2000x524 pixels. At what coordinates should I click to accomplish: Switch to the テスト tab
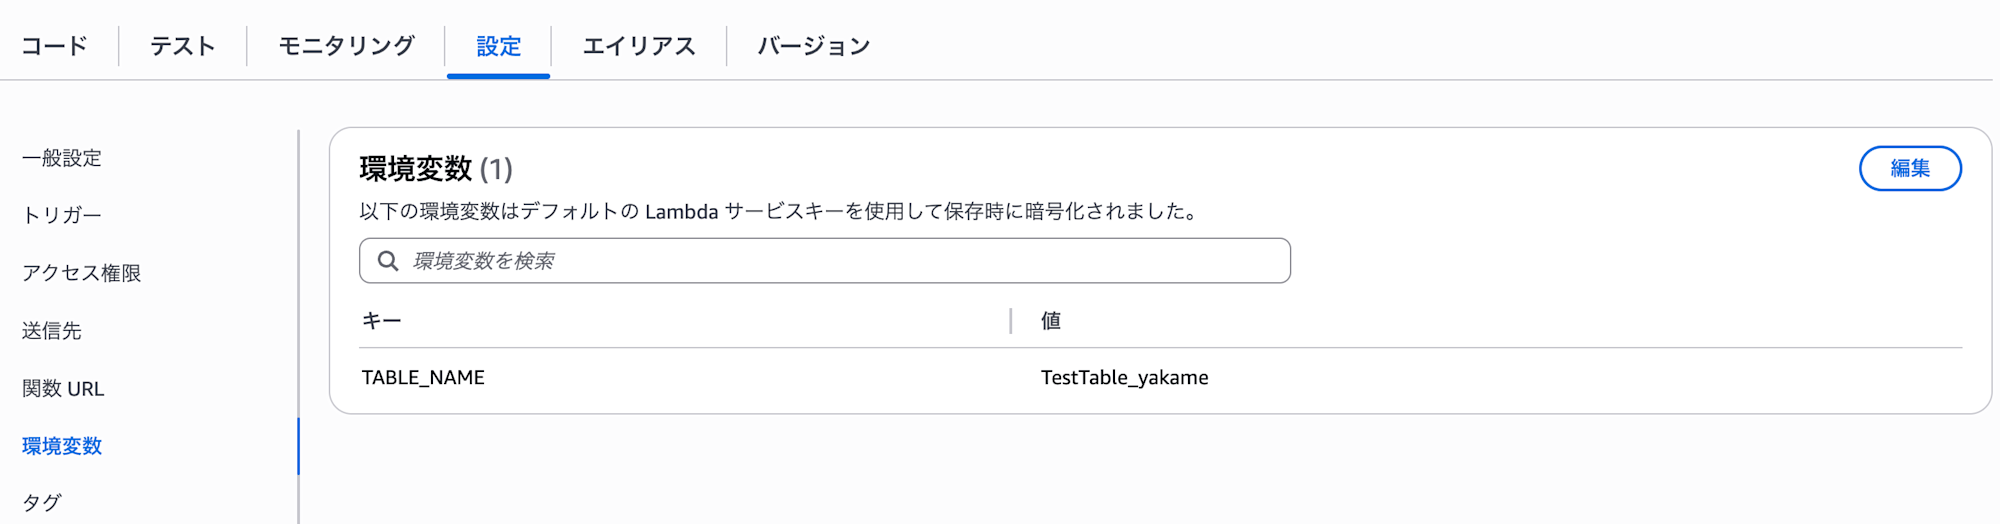(x=183, y=46)
